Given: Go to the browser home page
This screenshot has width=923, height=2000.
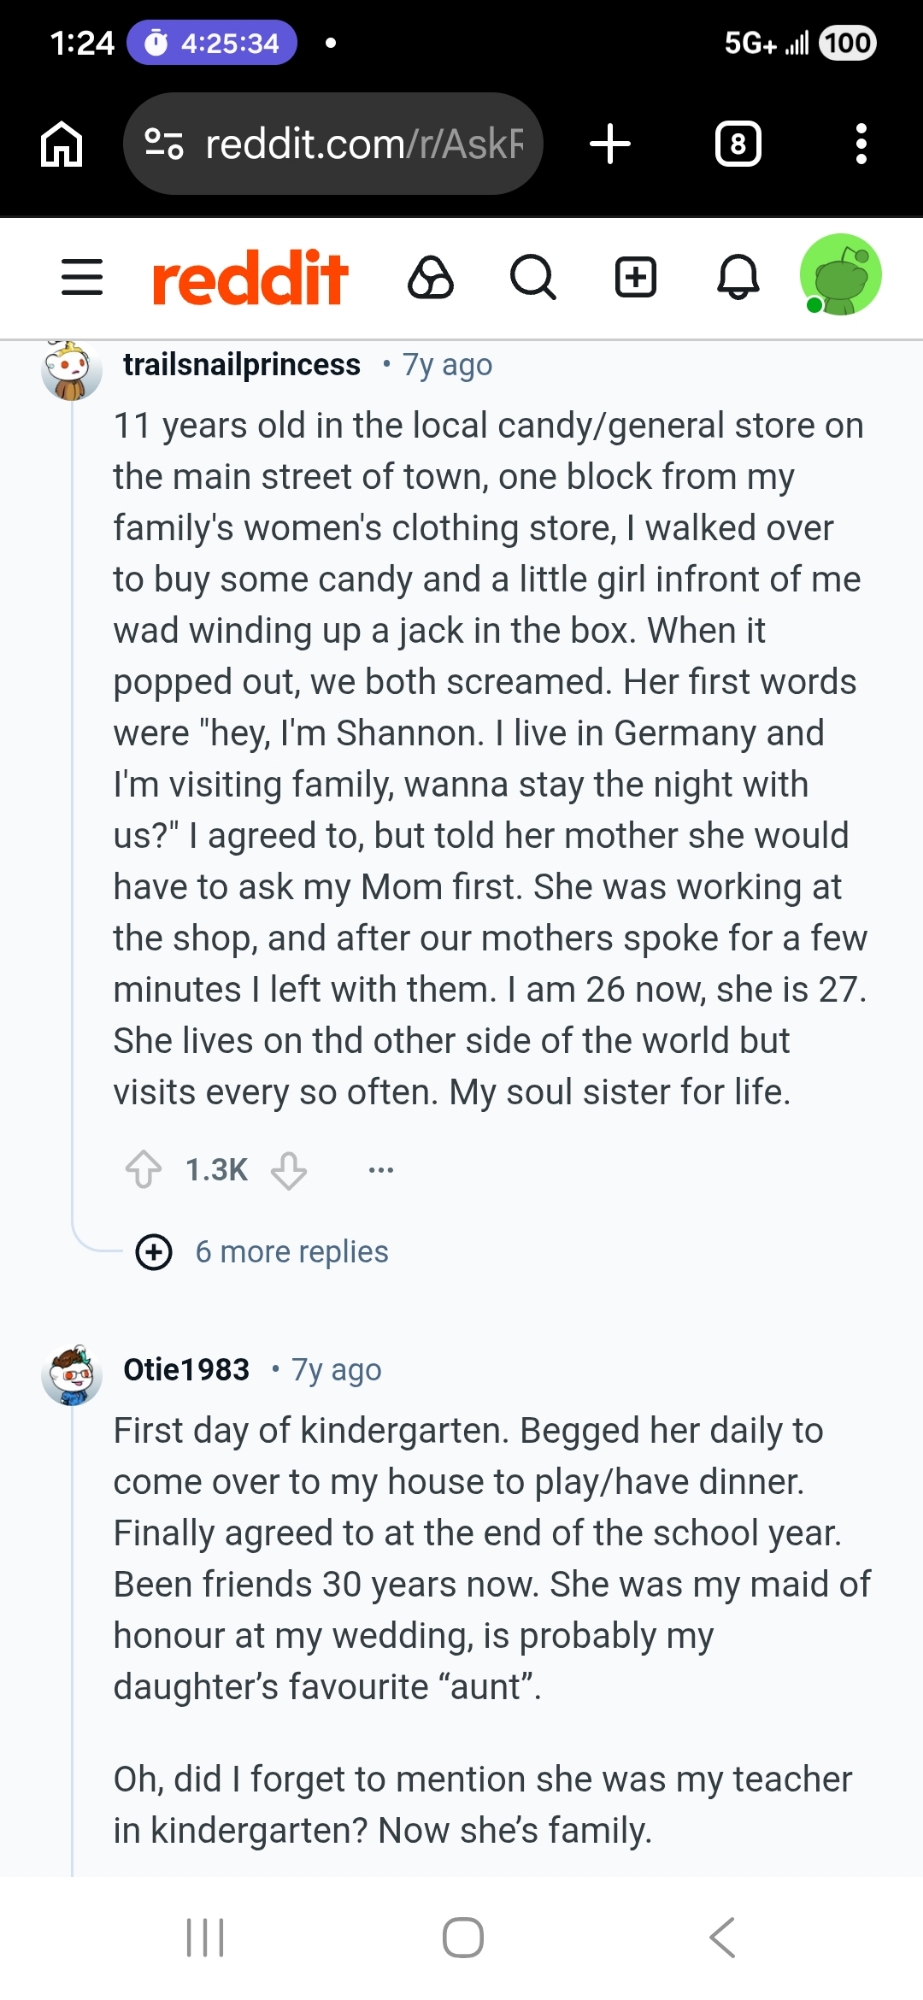Looking at the screenshot, I should pyautogui.click(x=61, y=144).
